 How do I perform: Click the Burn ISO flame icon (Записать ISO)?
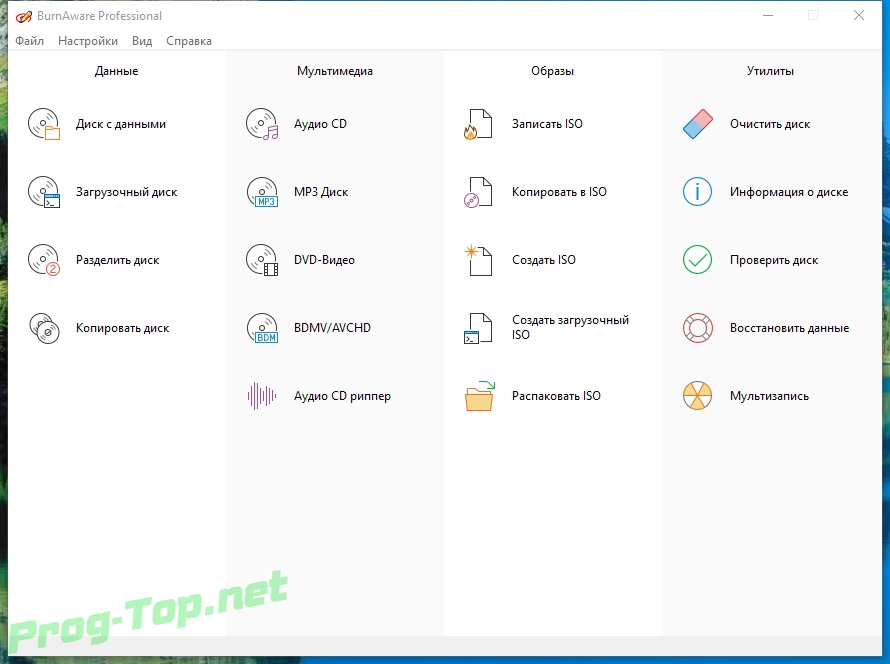point(478,124)
